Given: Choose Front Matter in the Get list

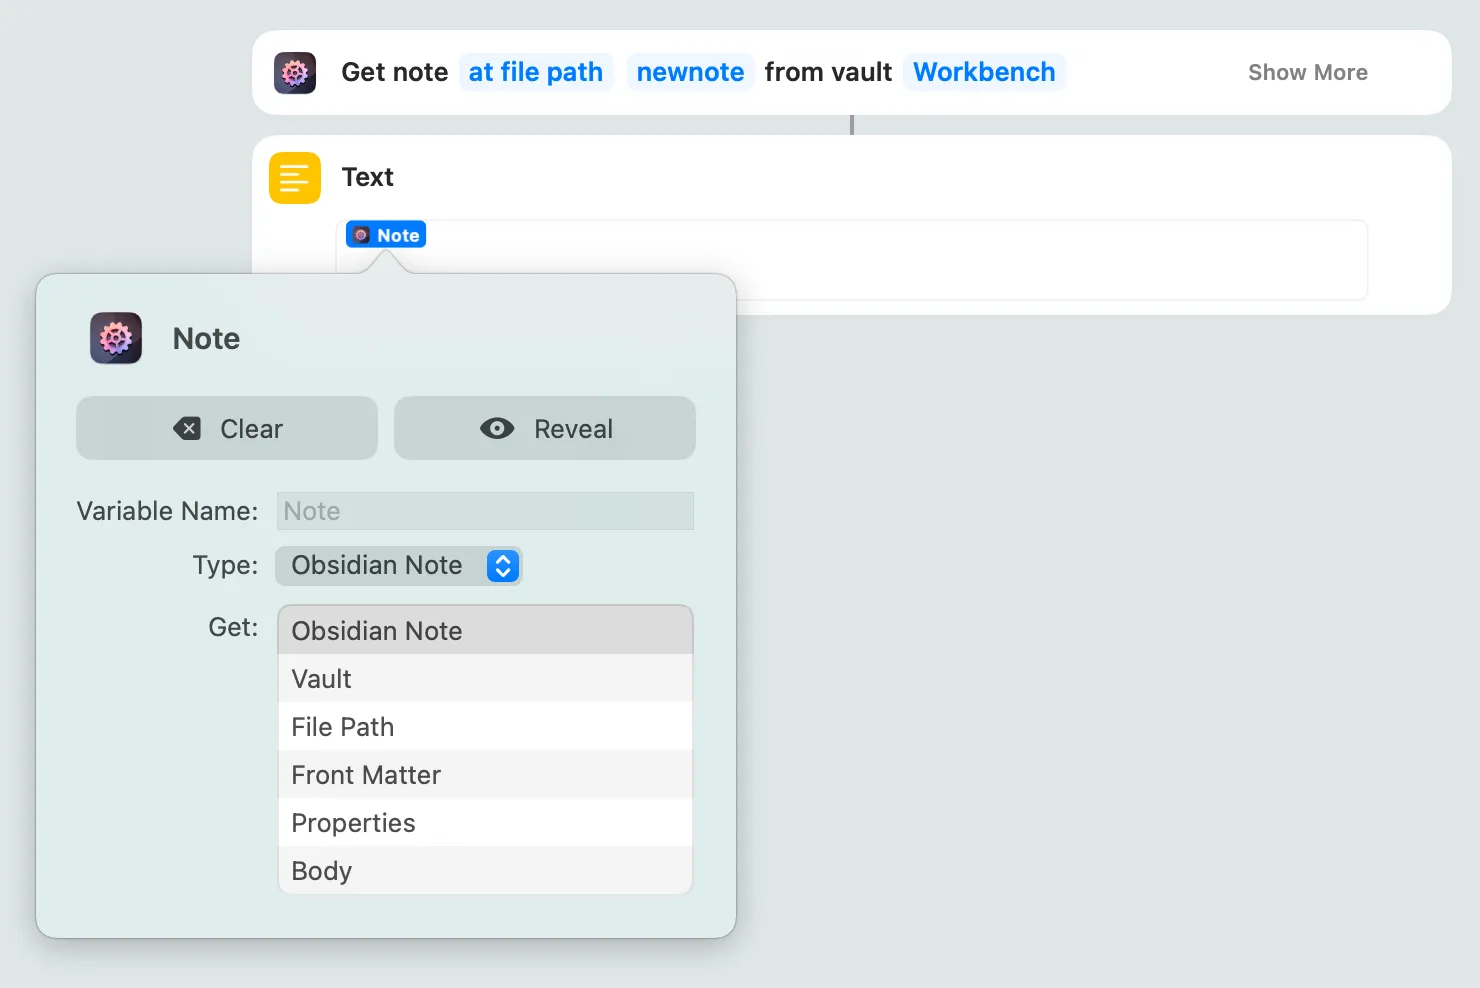Looking at the screenshot, I should (485, 775).
